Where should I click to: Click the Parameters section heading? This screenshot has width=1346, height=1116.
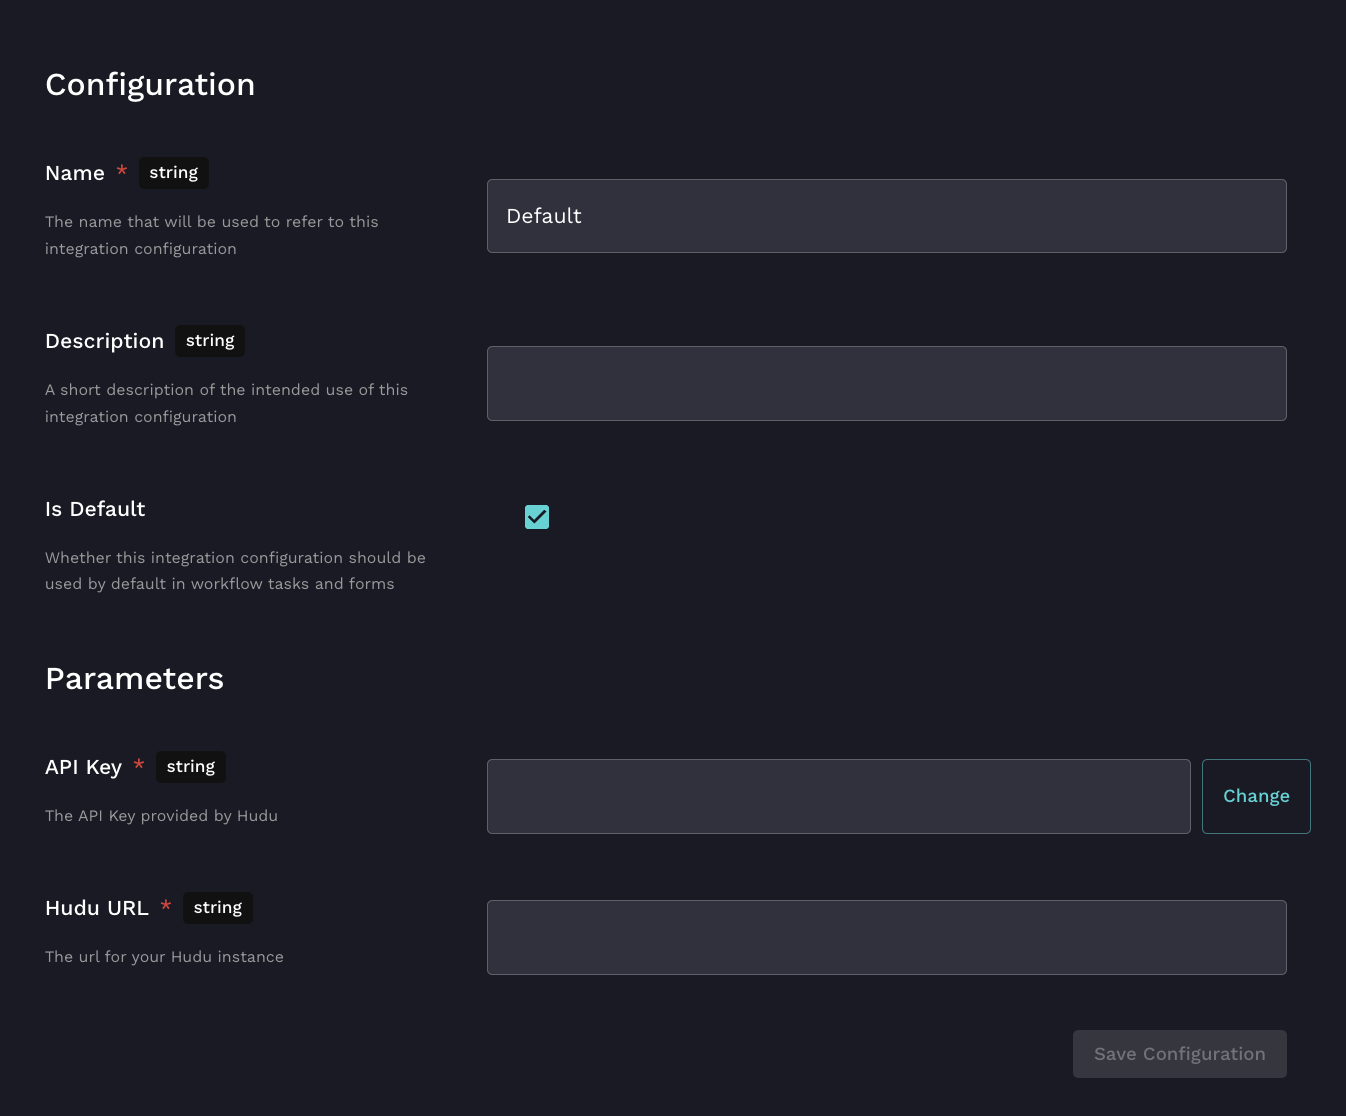[135, 679]
